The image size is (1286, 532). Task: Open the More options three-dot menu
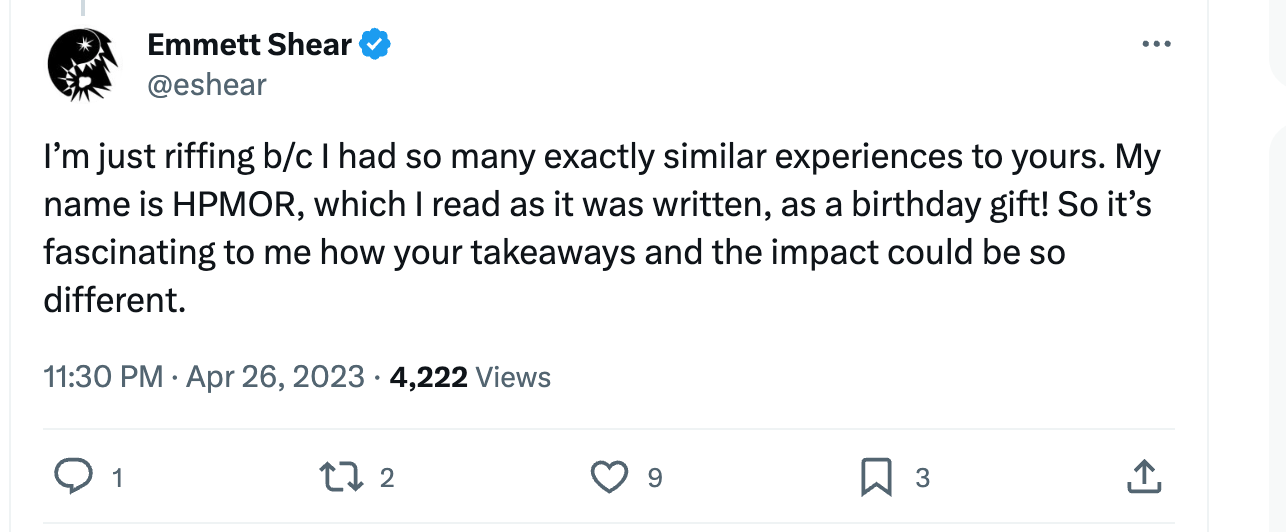[1155, 45]
